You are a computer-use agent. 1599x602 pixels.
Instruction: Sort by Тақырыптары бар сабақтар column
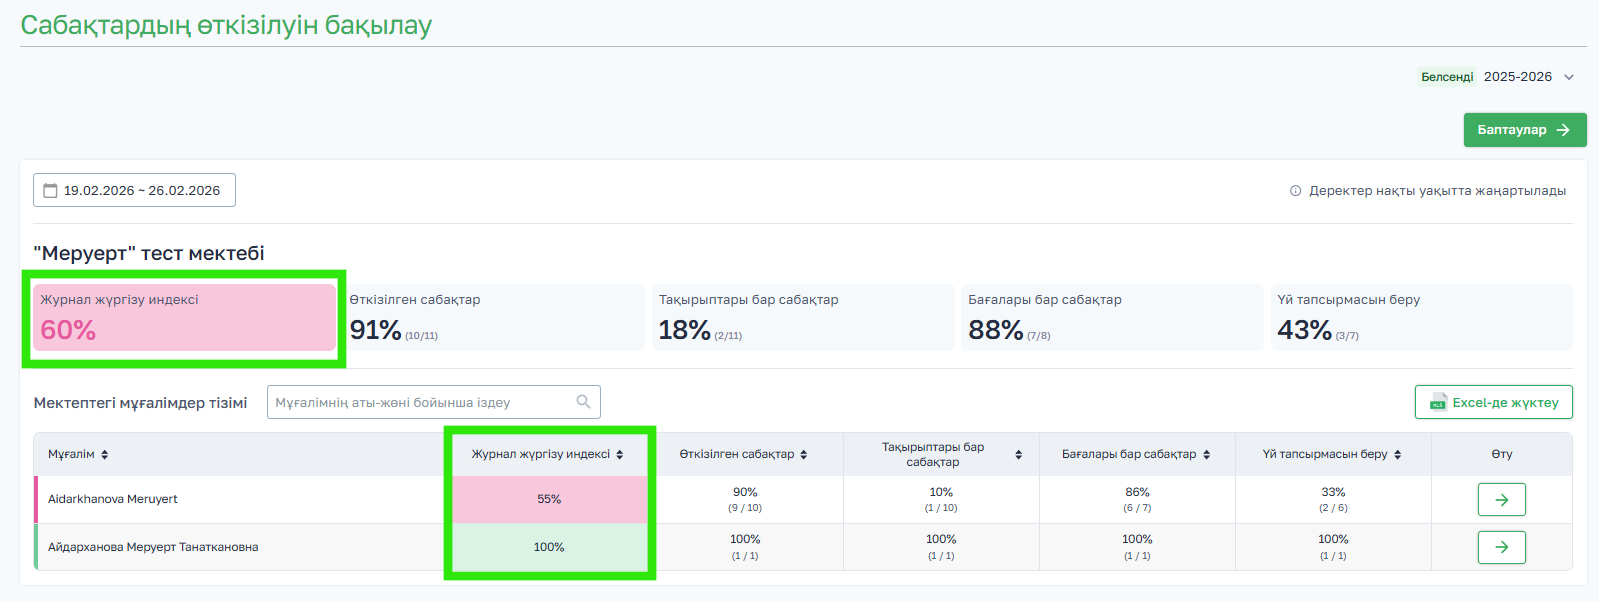click(x=1018, y=455)
